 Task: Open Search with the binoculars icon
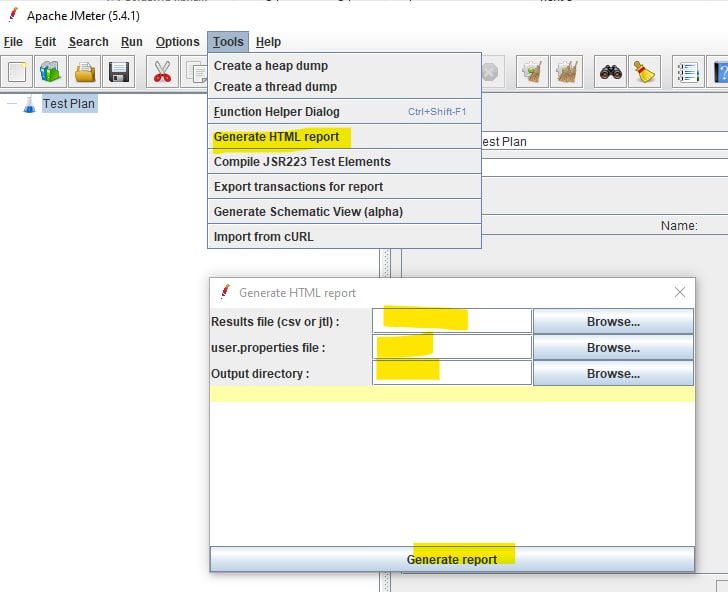coord(611,72)
